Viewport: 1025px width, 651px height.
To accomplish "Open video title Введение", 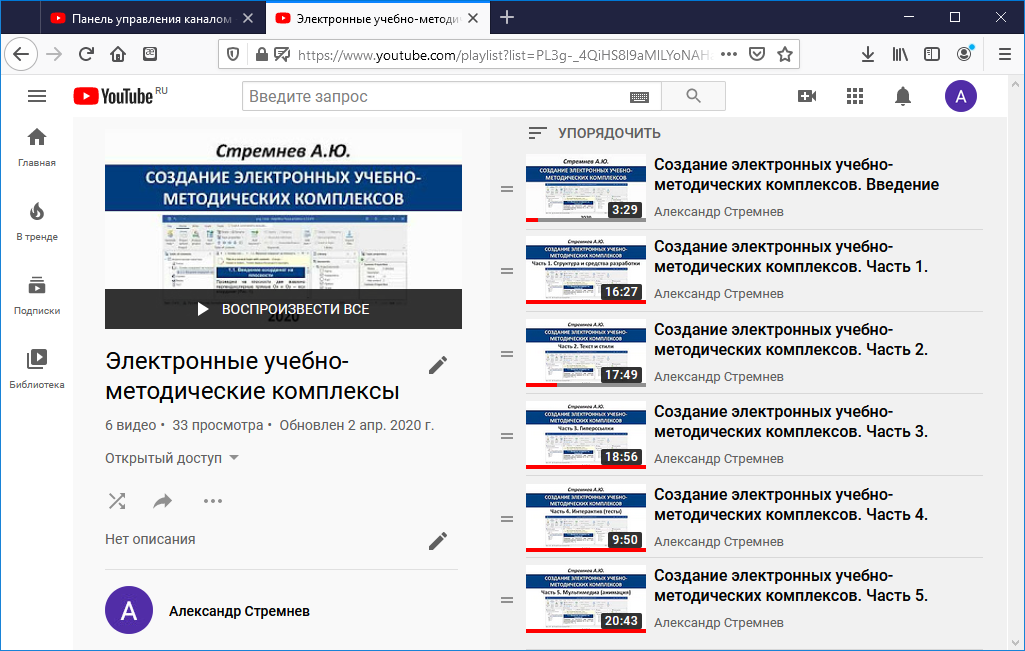I will pyautogui.click(x=796, y=175).
